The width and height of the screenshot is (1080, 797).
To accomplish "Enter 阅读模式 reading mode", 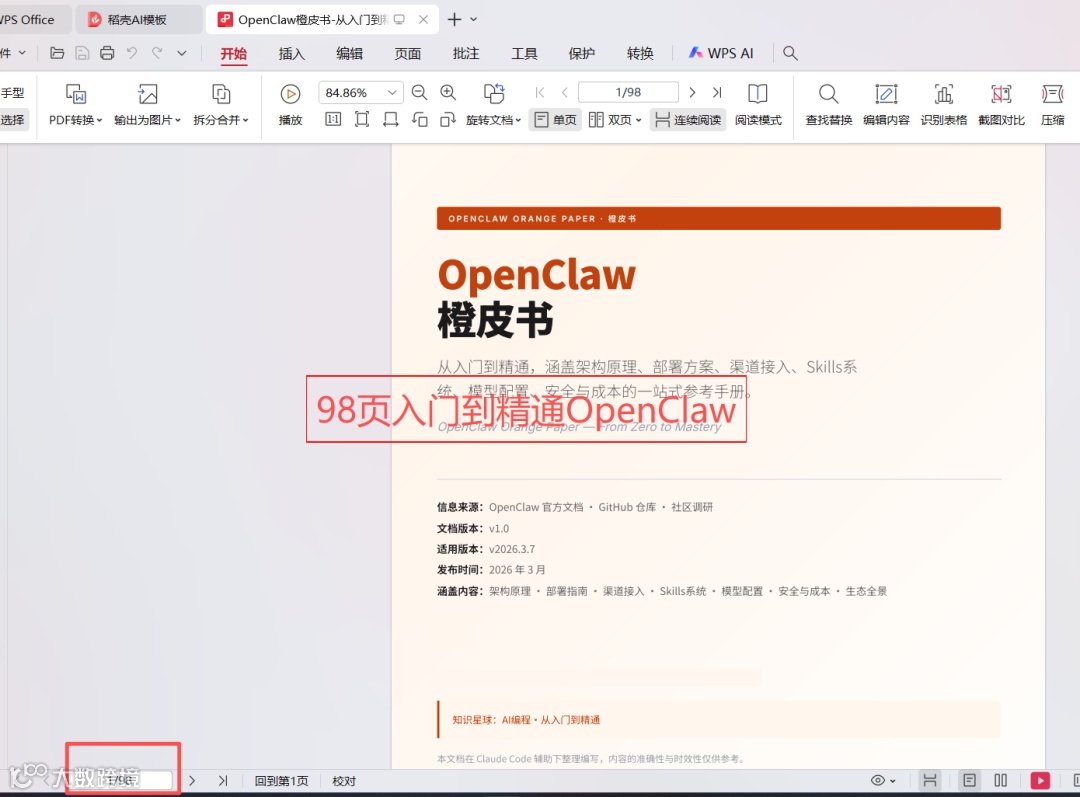I will [x=758, y=105].
